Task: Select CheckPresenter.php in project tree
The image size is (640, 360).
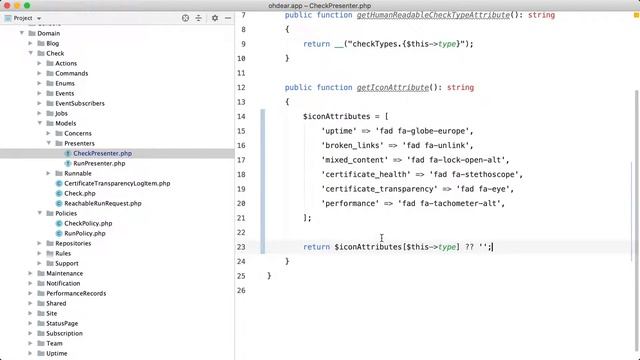Action: [x=102, y=153]
